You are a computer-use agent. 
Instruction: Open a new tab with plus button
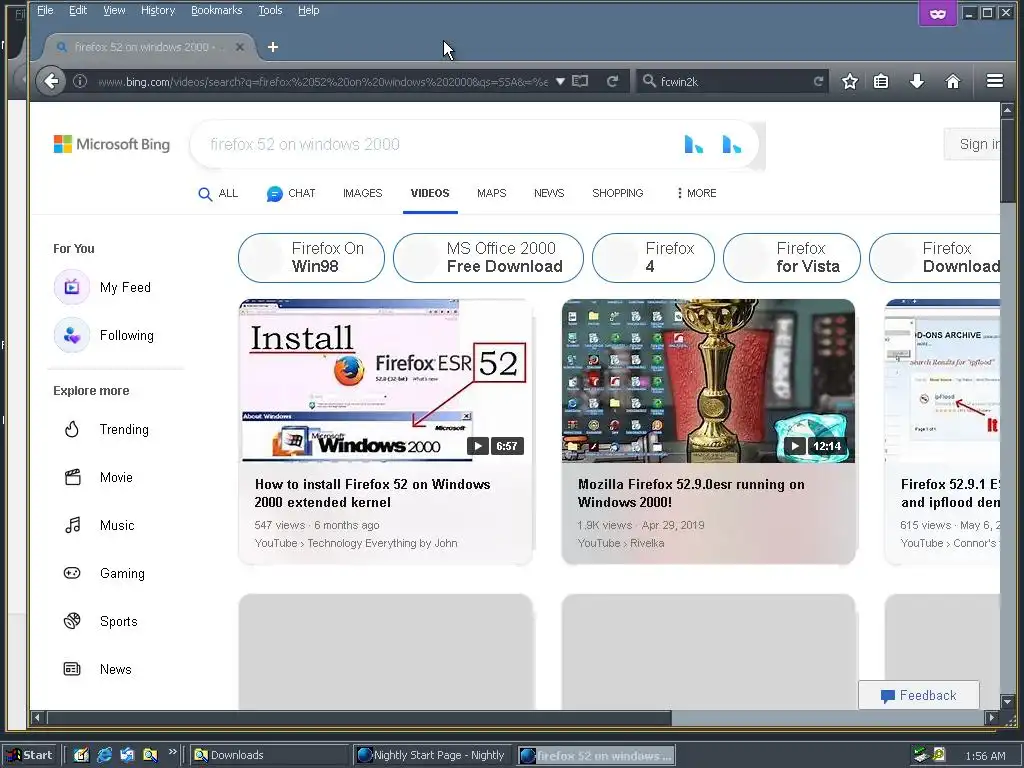tap(273, 47)
